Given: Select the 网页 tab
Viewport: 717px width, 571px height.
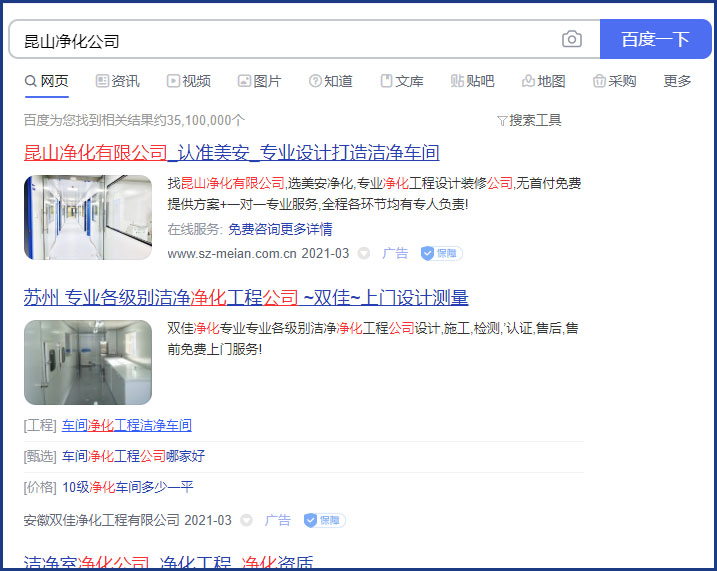Looking at the screenshot, I should (47, 81).
